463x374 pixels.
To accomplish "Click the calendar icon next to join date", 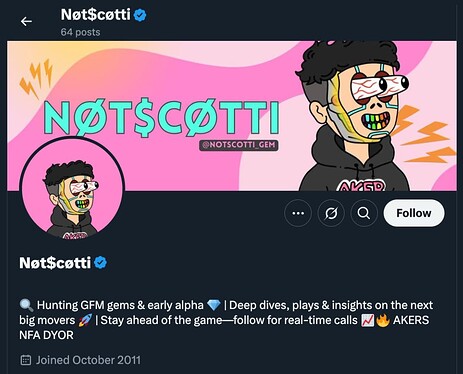I will [26, 360].
